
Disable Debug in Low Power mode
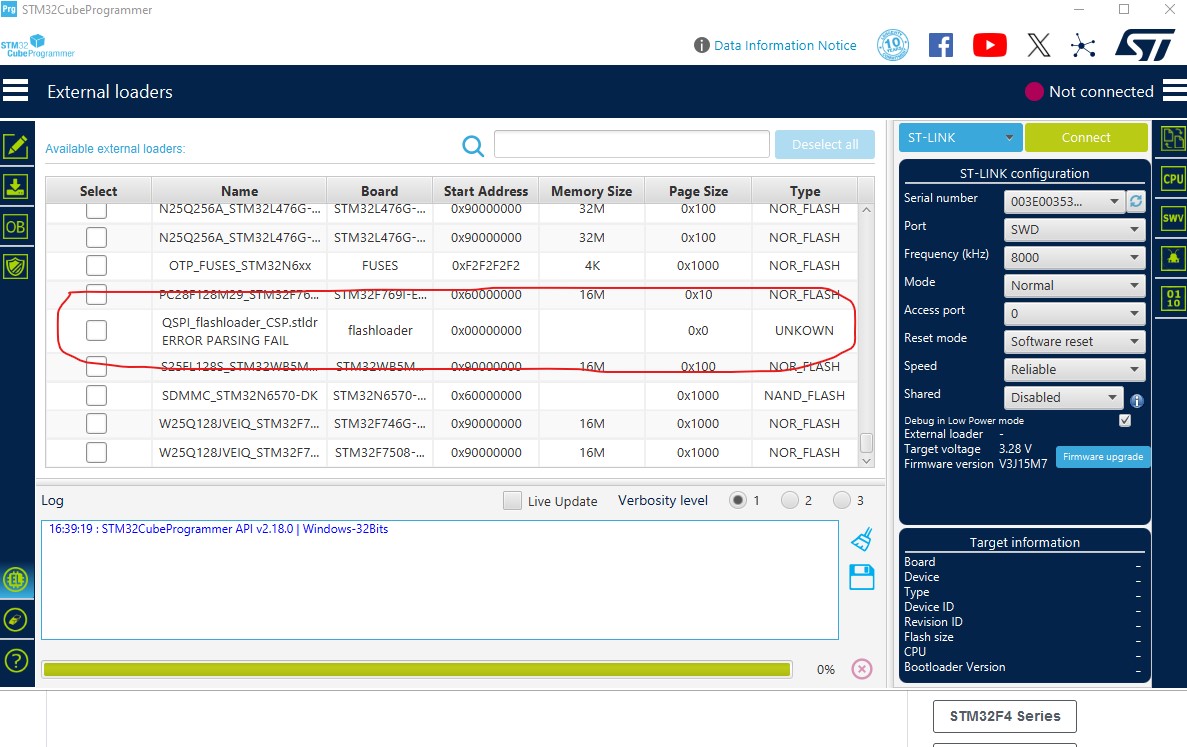1124,420
